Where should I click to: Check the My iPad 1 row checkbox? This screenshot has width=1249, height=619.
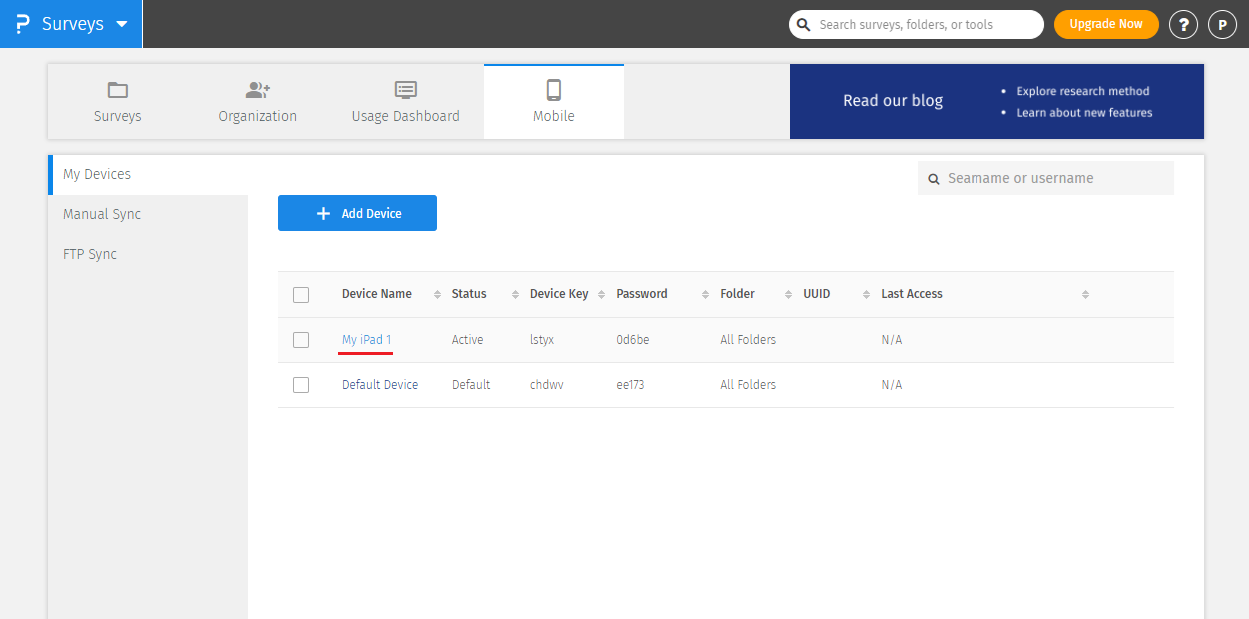point(301,340)
